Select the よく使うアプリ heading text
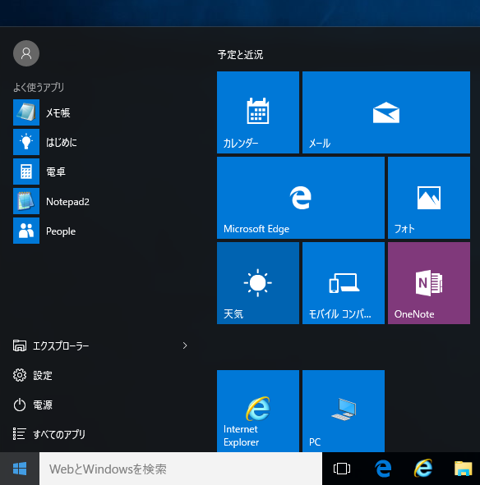 [x=39, y=87]
